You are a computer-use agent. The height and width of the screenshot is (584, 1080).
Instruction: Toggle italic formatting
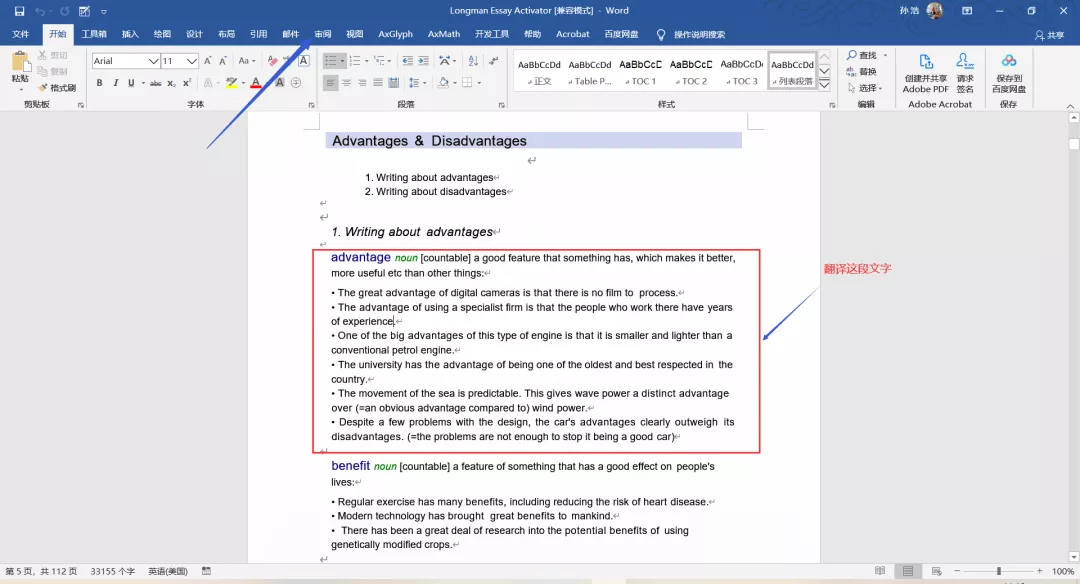tap(116, 83)
